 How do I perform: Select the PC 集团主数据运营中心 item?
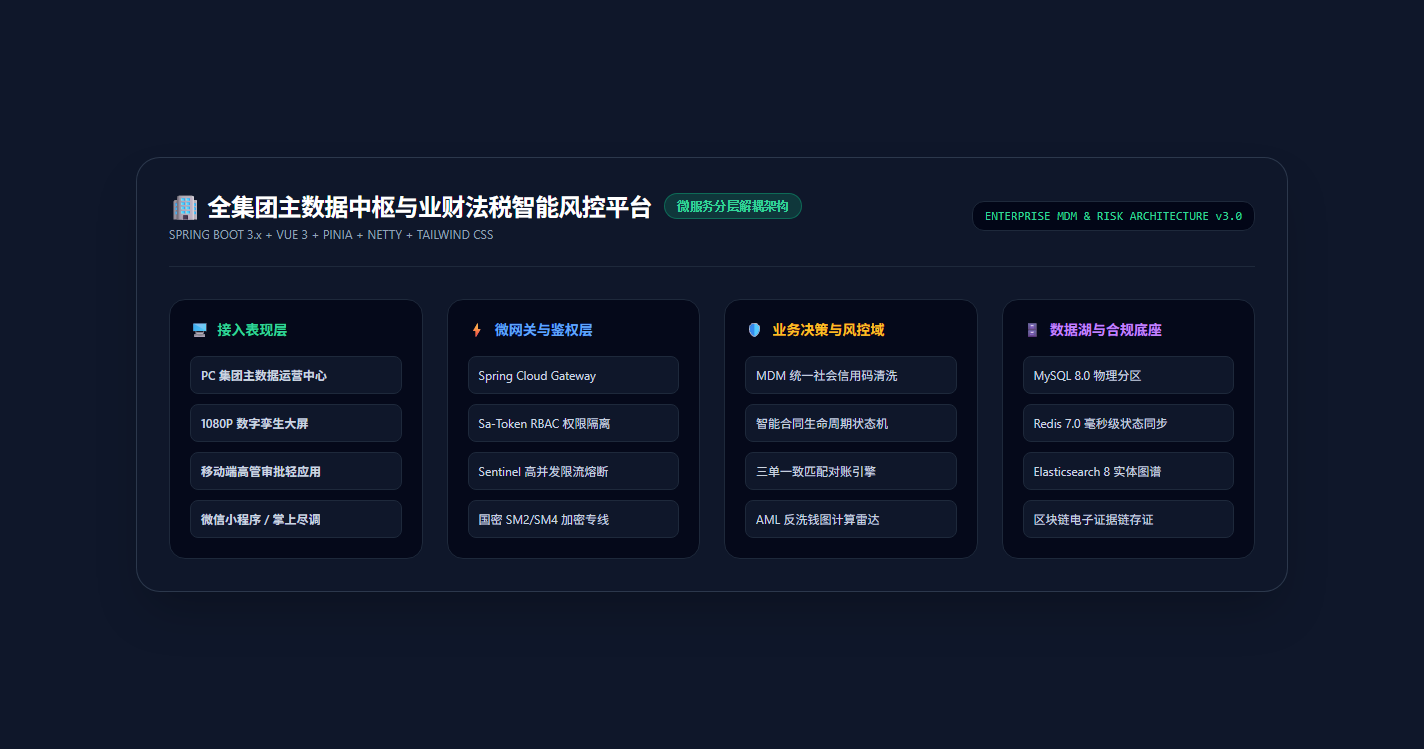tap(296, 375)
